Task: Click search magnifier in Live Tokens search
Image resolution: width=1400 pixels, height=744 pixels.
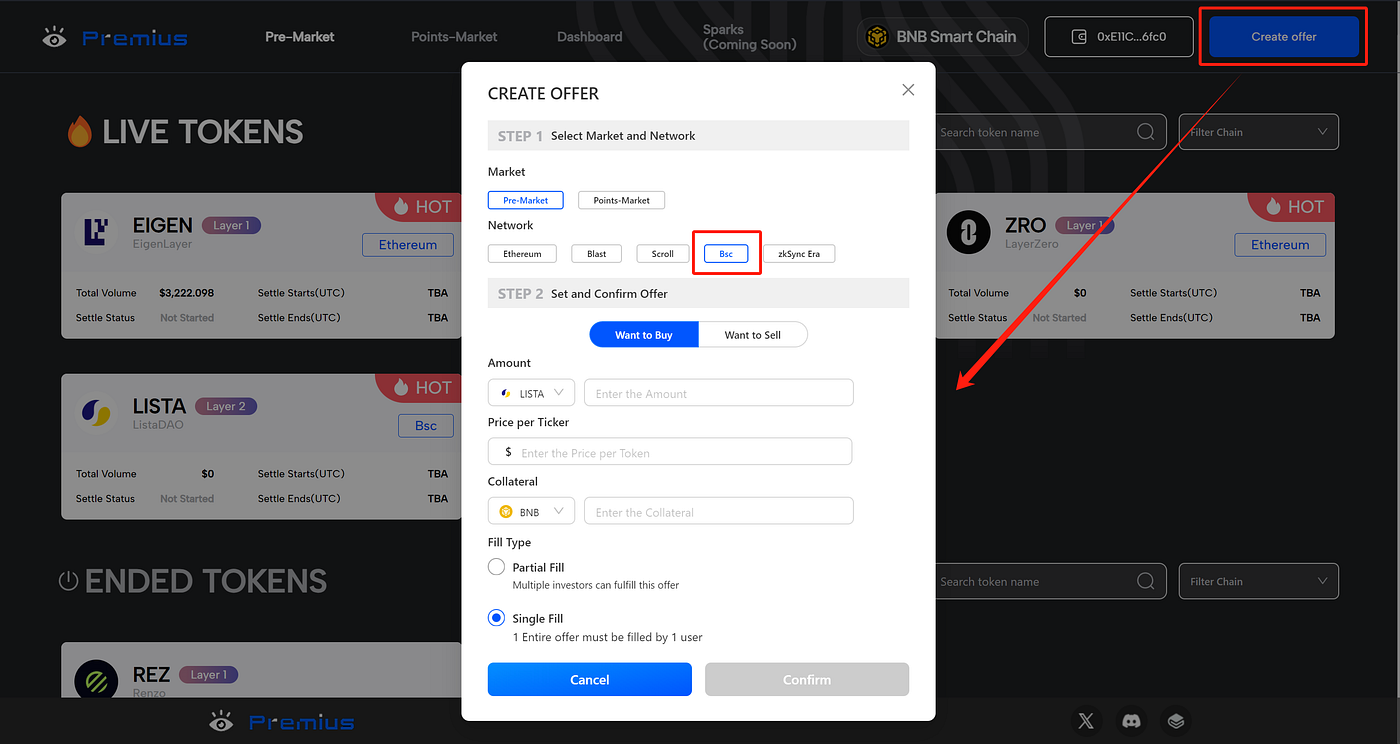Action: (1146, 132)
